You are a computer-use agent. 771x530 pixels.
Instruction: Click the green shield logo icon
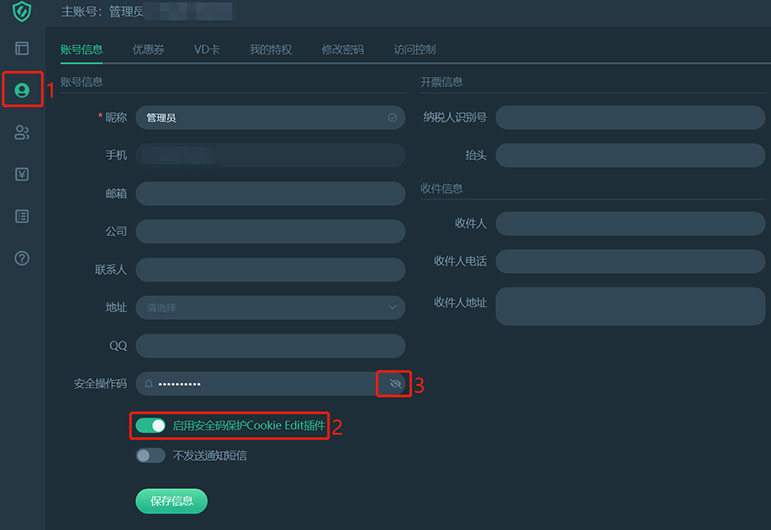[x=21, y=12]
